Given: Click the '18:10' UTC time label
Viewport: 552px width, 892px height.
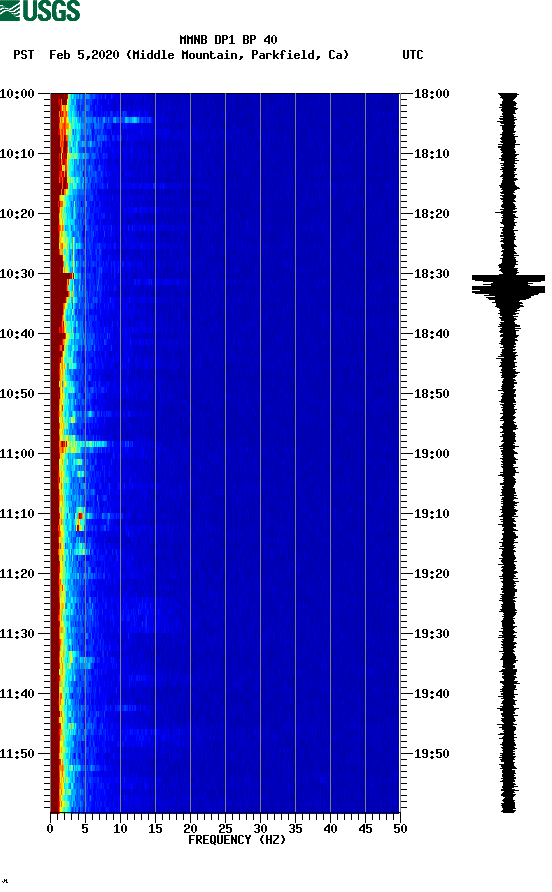Looking at the screenshot, I should [431, 154].
